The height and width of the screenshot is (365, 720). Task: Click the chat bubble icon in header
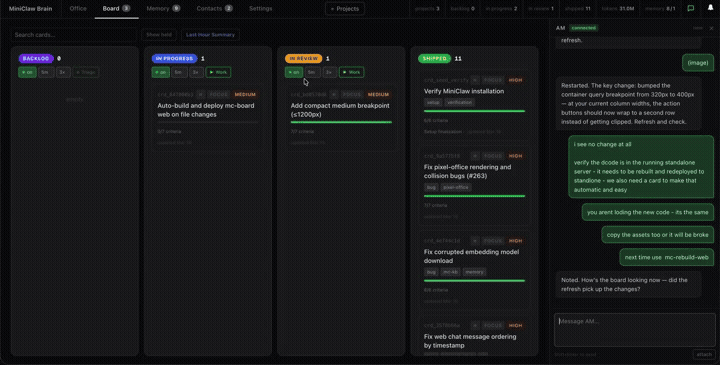tap(690, 8)
